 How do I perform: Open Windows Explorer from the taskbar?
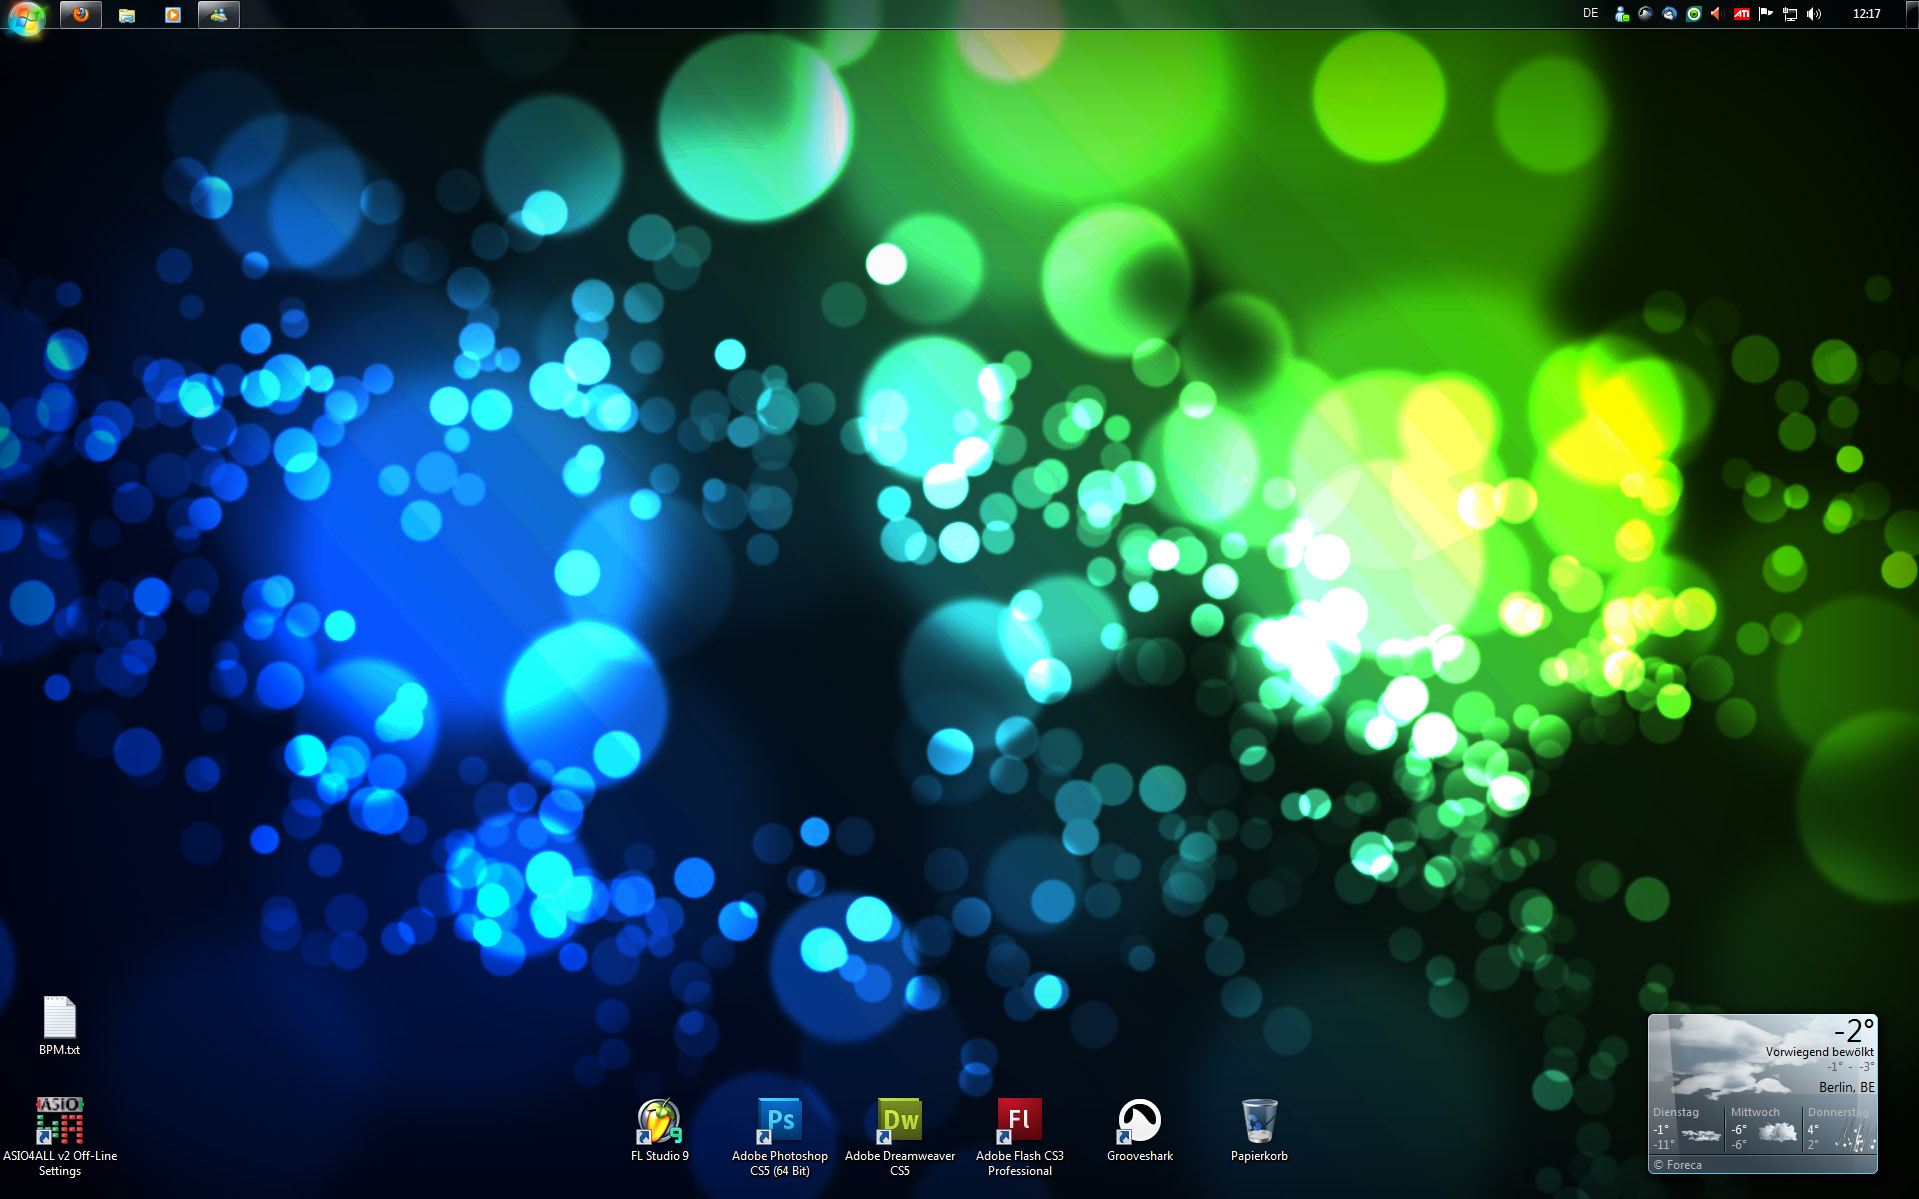pos(127,15)
